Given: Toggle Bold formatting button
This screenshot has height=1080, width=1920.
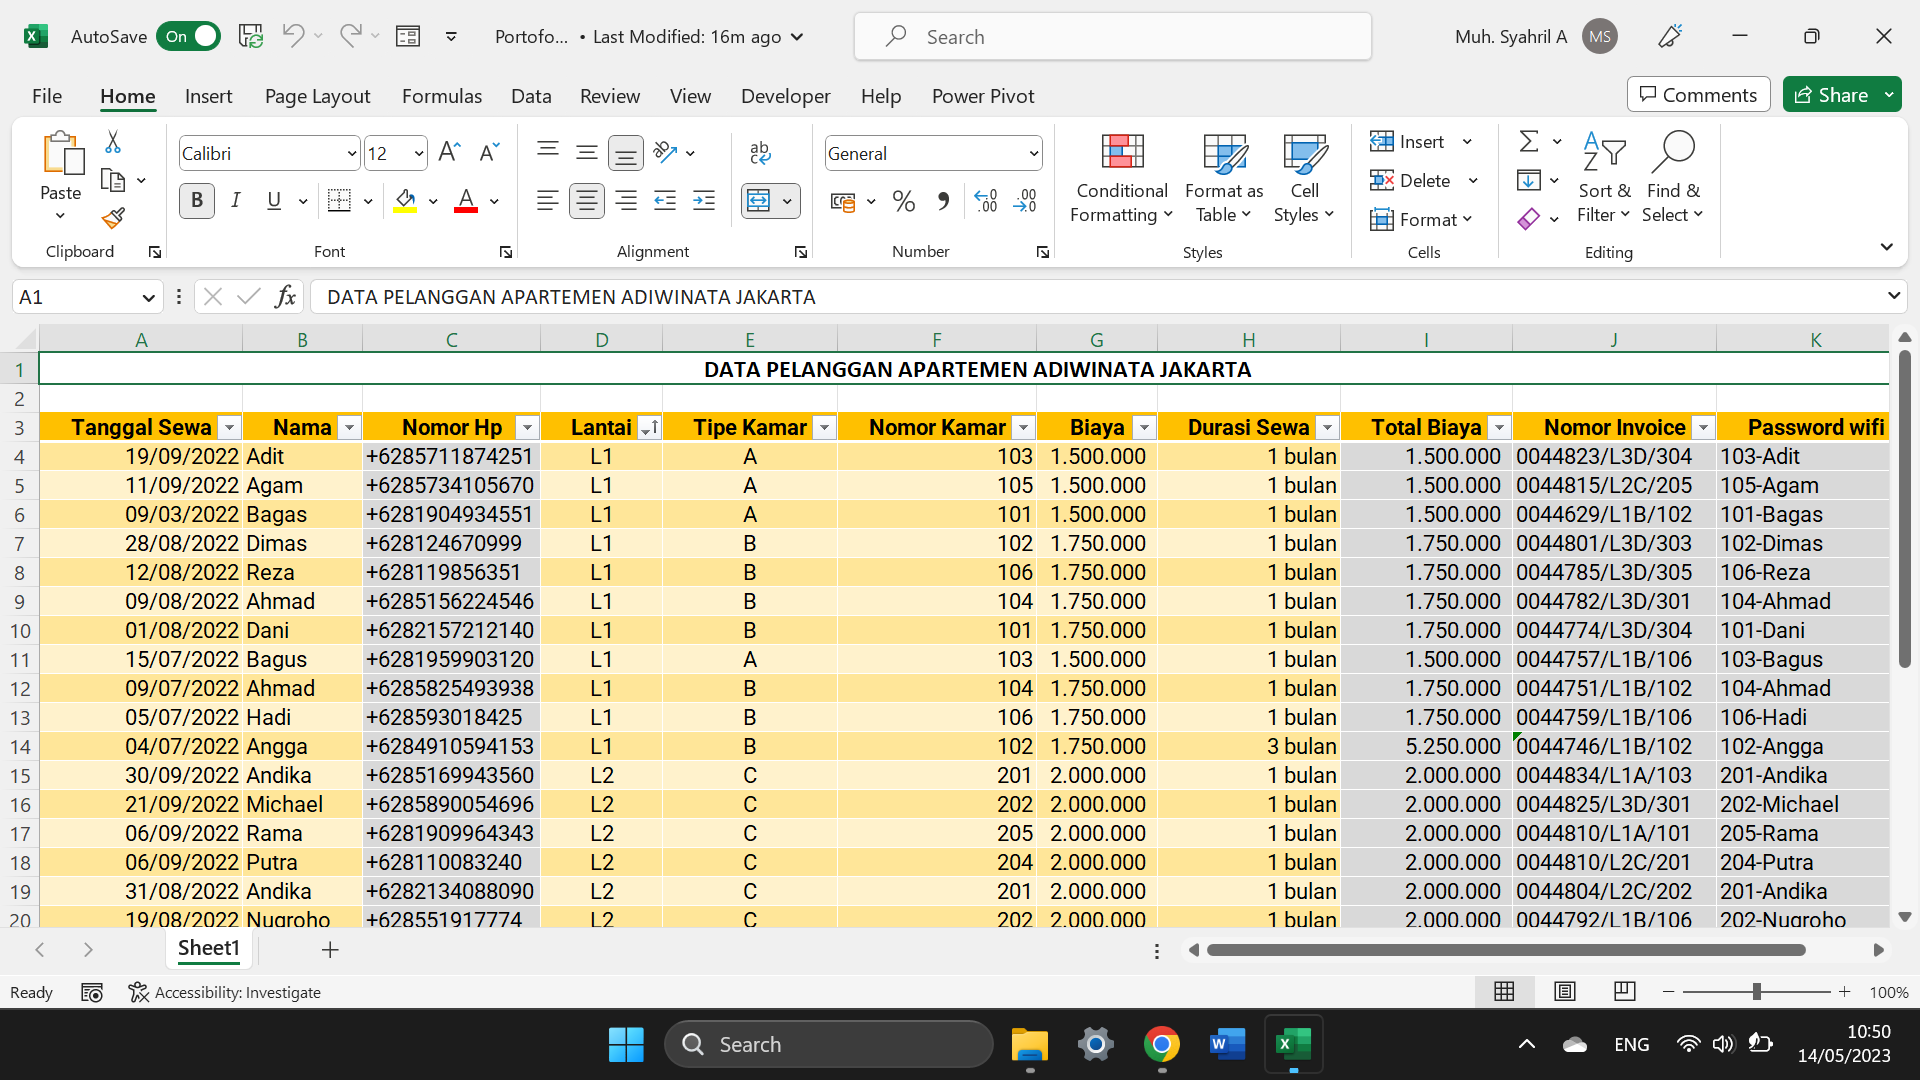Looking at the screenshot, I should click(x=197, y=201).
